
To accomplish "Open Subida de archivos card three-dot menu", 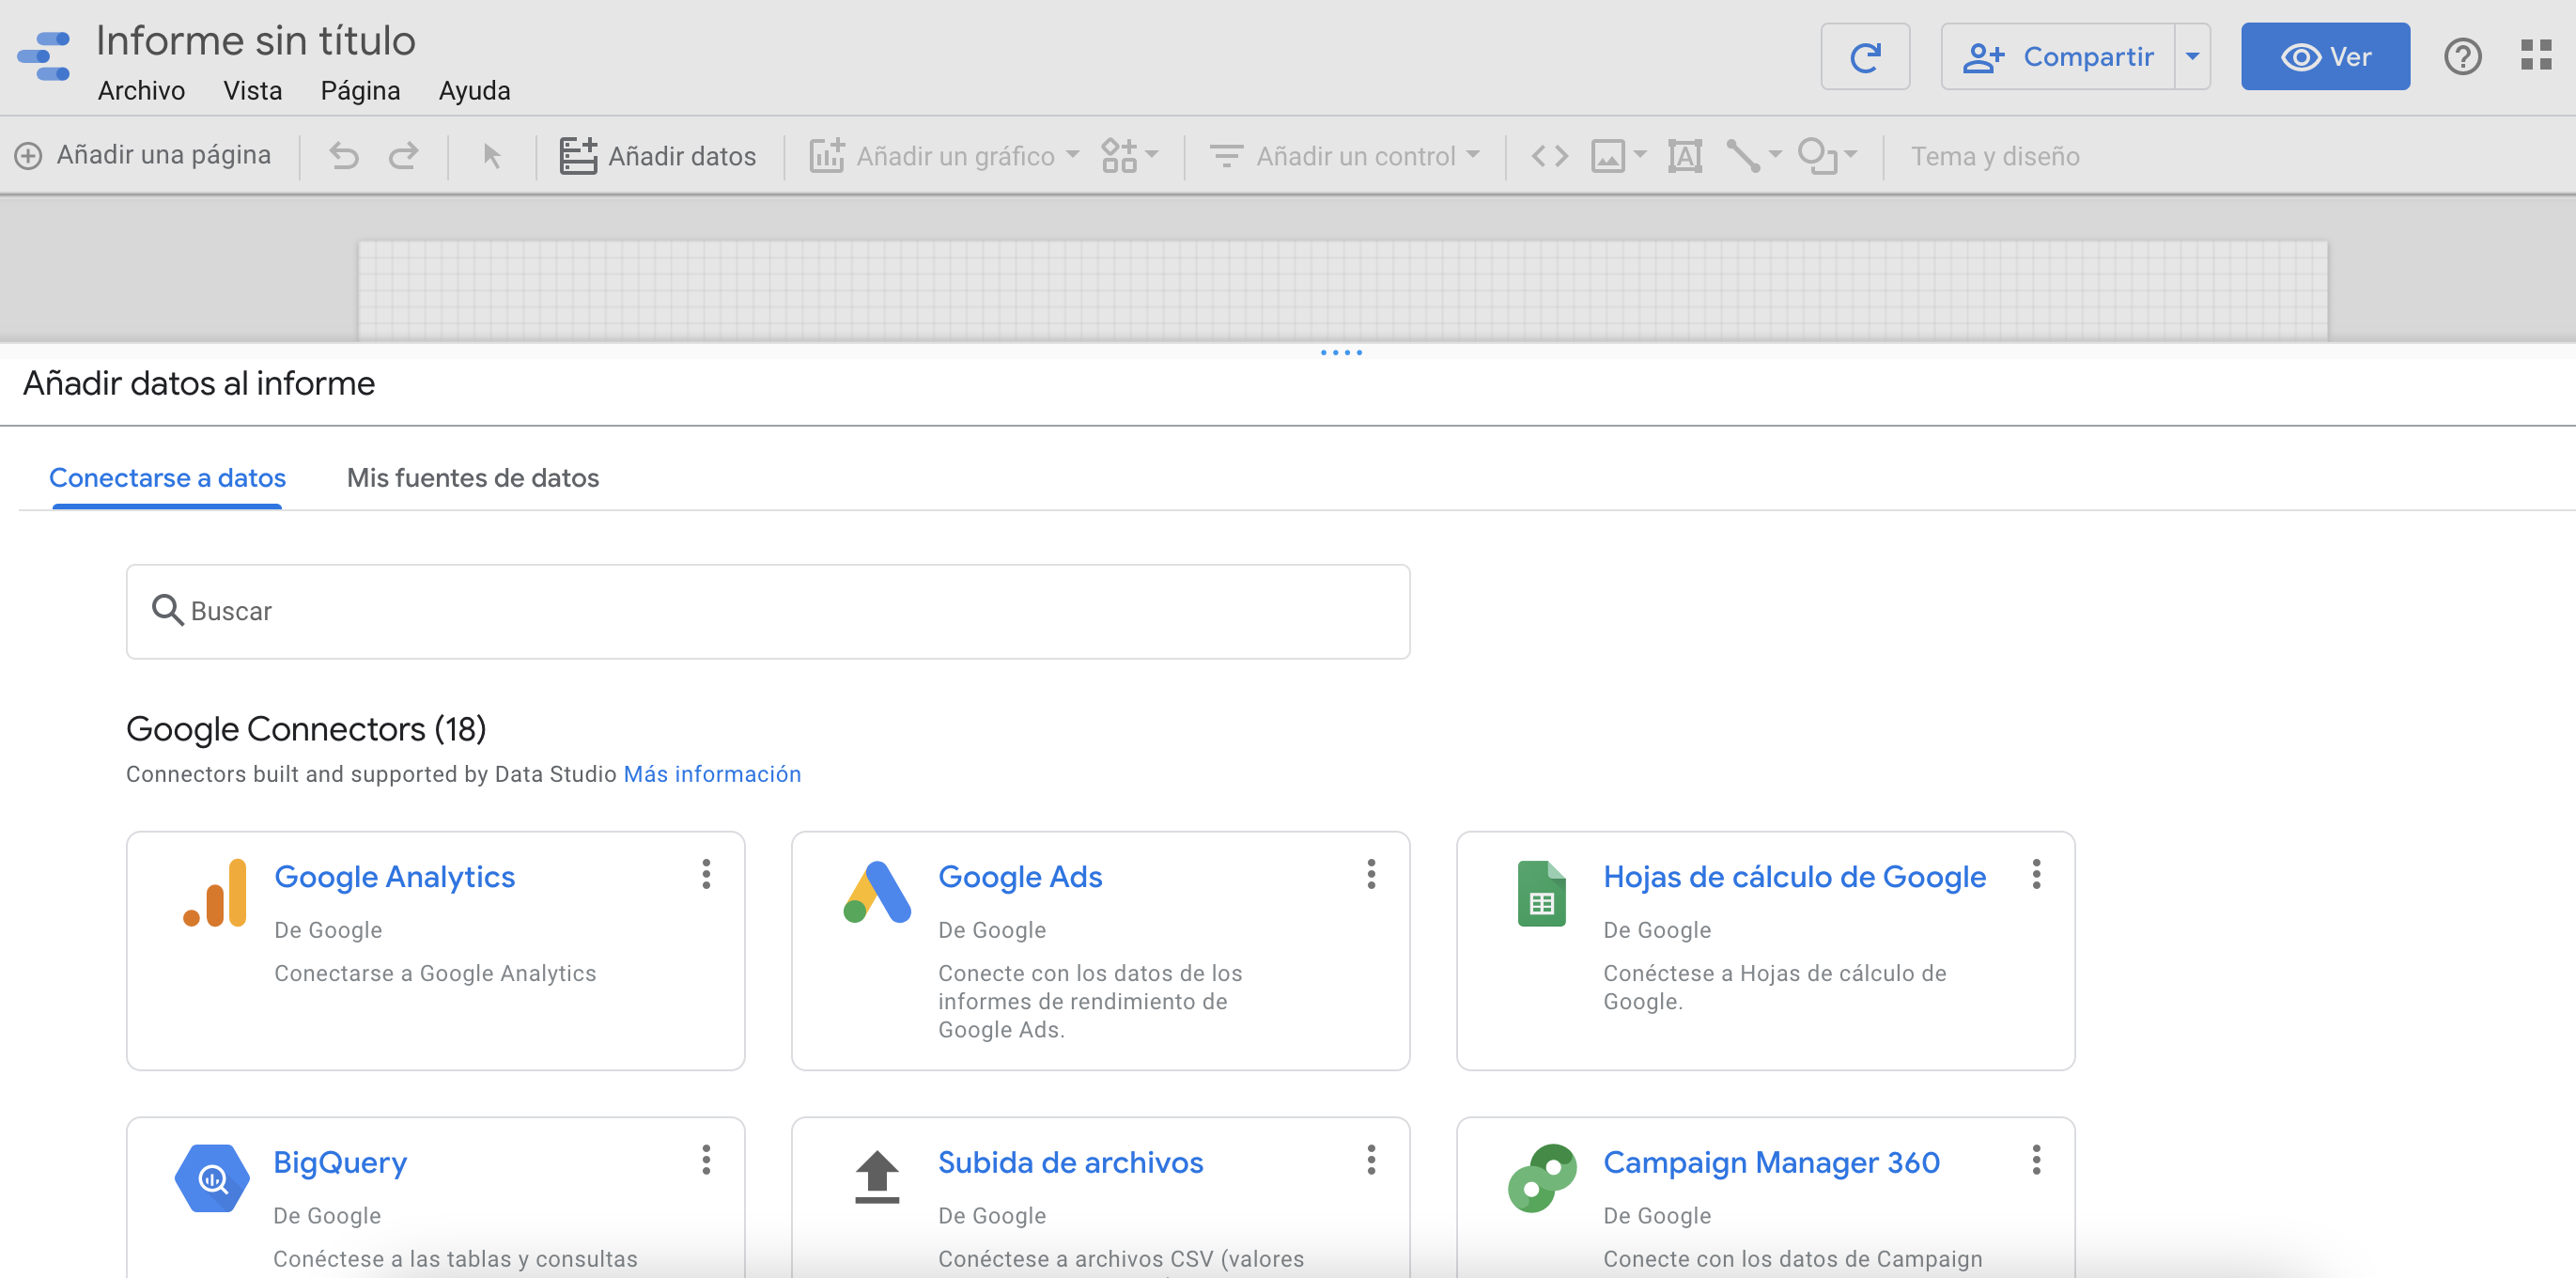I will 1371,1160.
